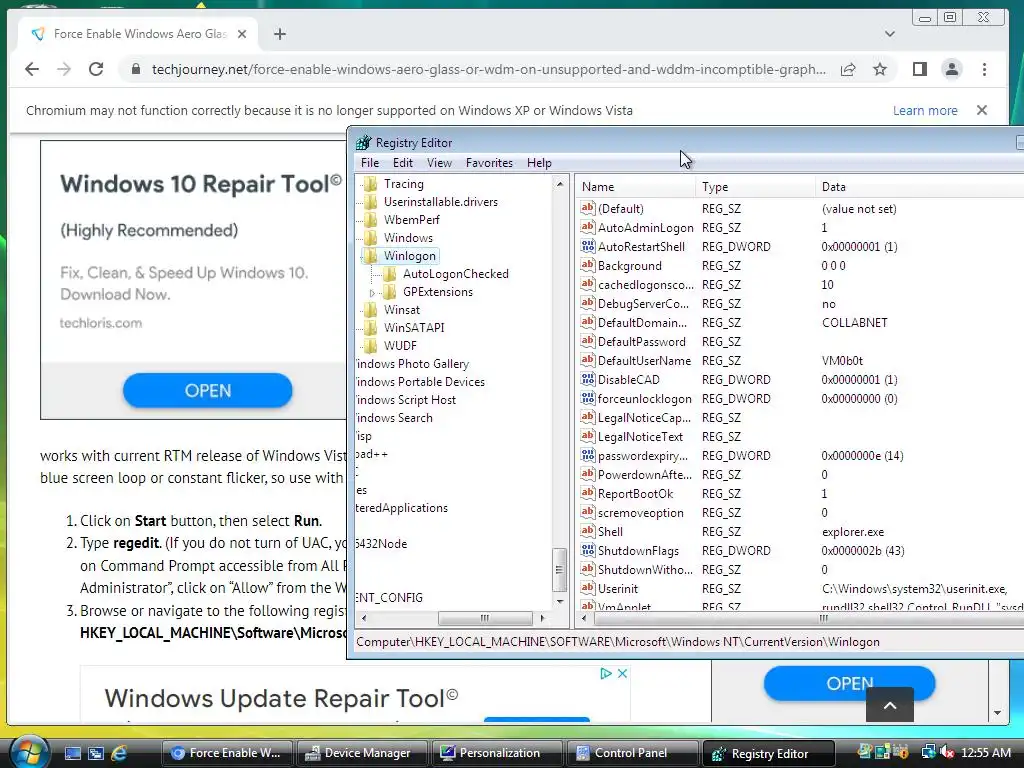Dismiss the Chromium unsupported warning bar
This screenshot has width=1024, height=768.
(x=982, y=110)
